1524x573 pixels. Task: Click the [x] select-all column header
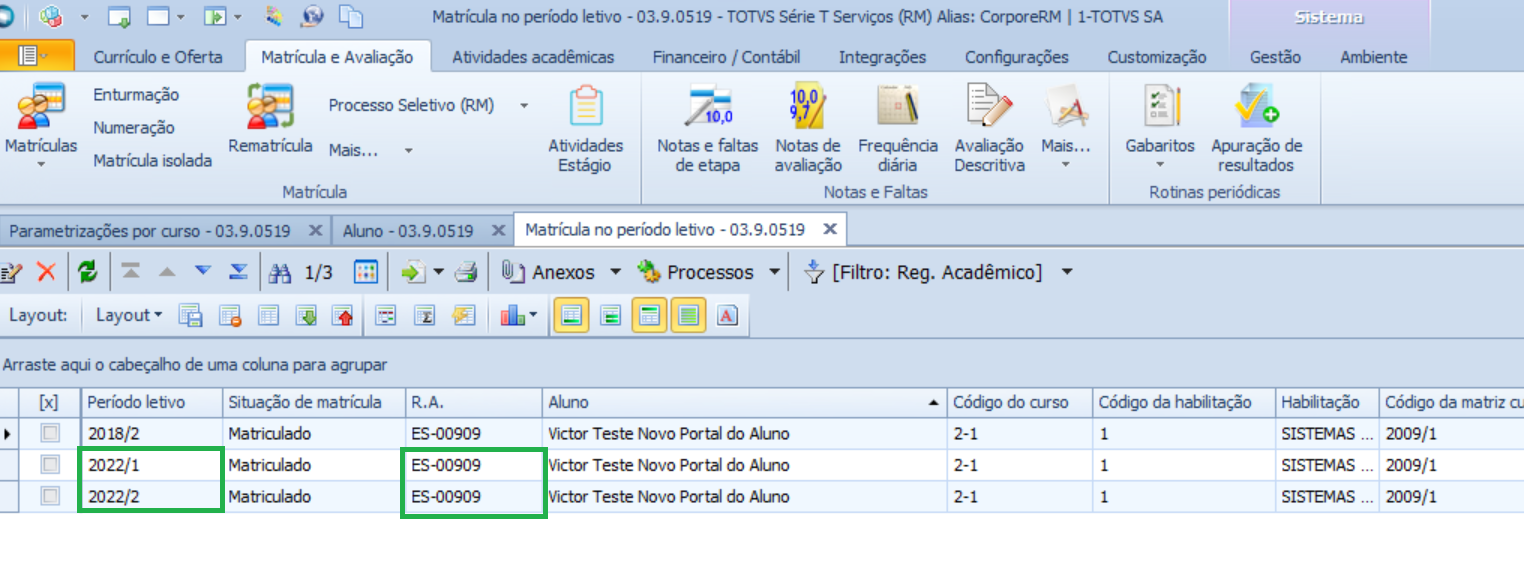pyautogui.click(x=49, y=402)
